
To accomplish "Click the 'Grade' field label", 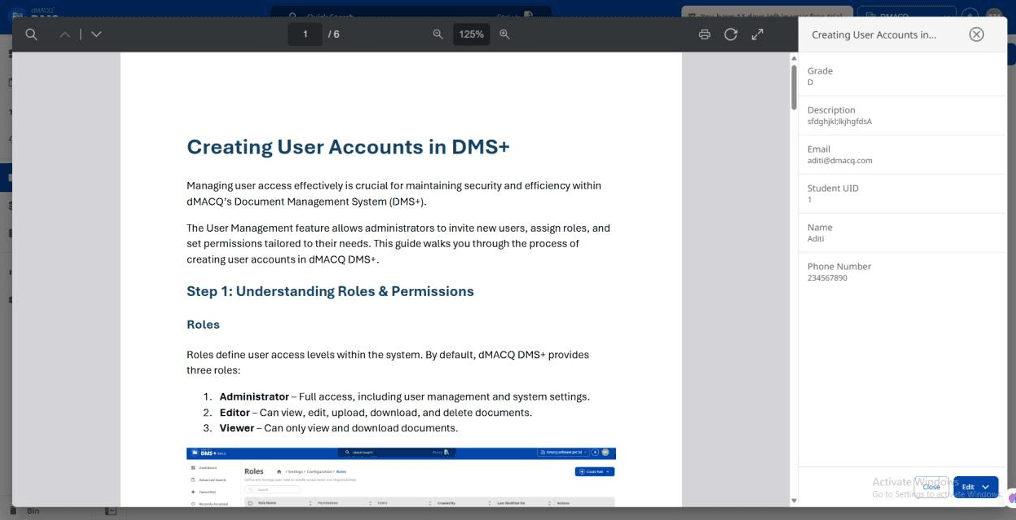I will [820, 71].
